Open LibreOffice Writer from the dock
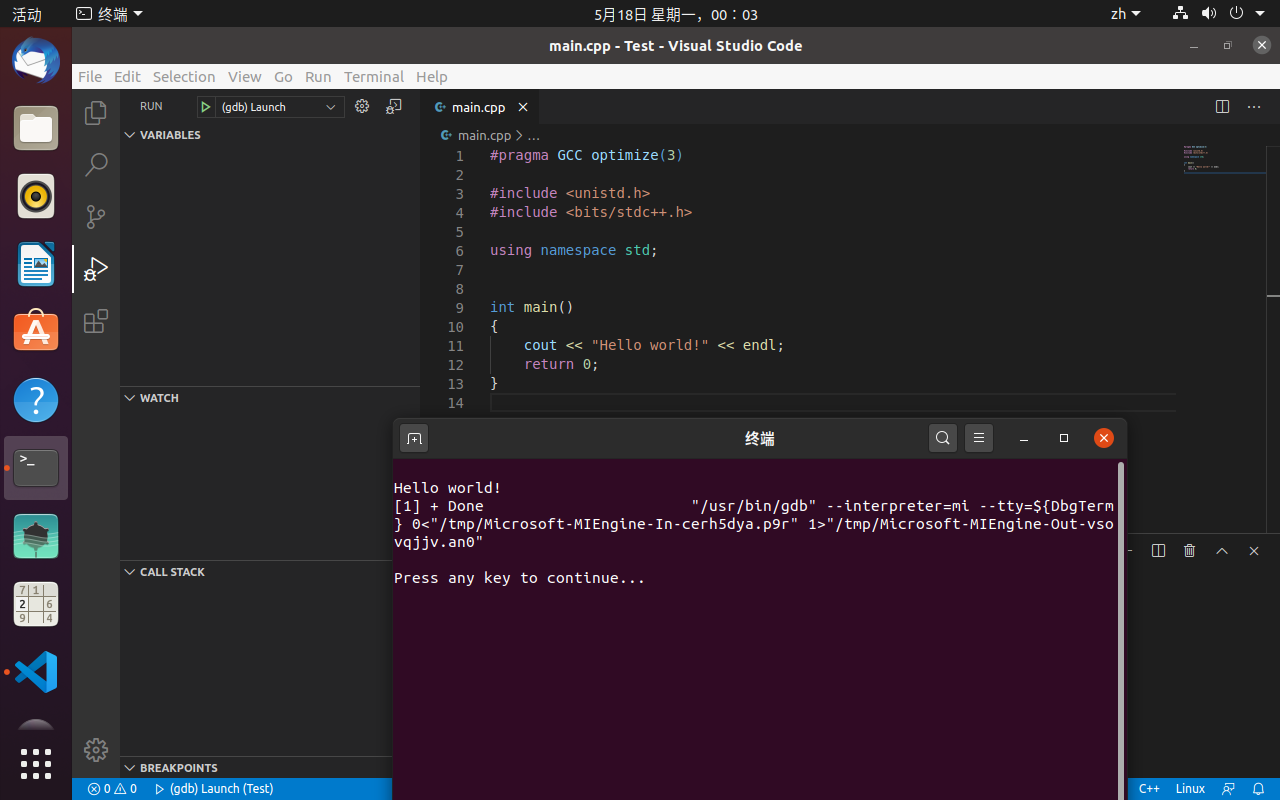Image resolution: width=1280 pixels, height=800 pixels. click(x=36, y=264)
